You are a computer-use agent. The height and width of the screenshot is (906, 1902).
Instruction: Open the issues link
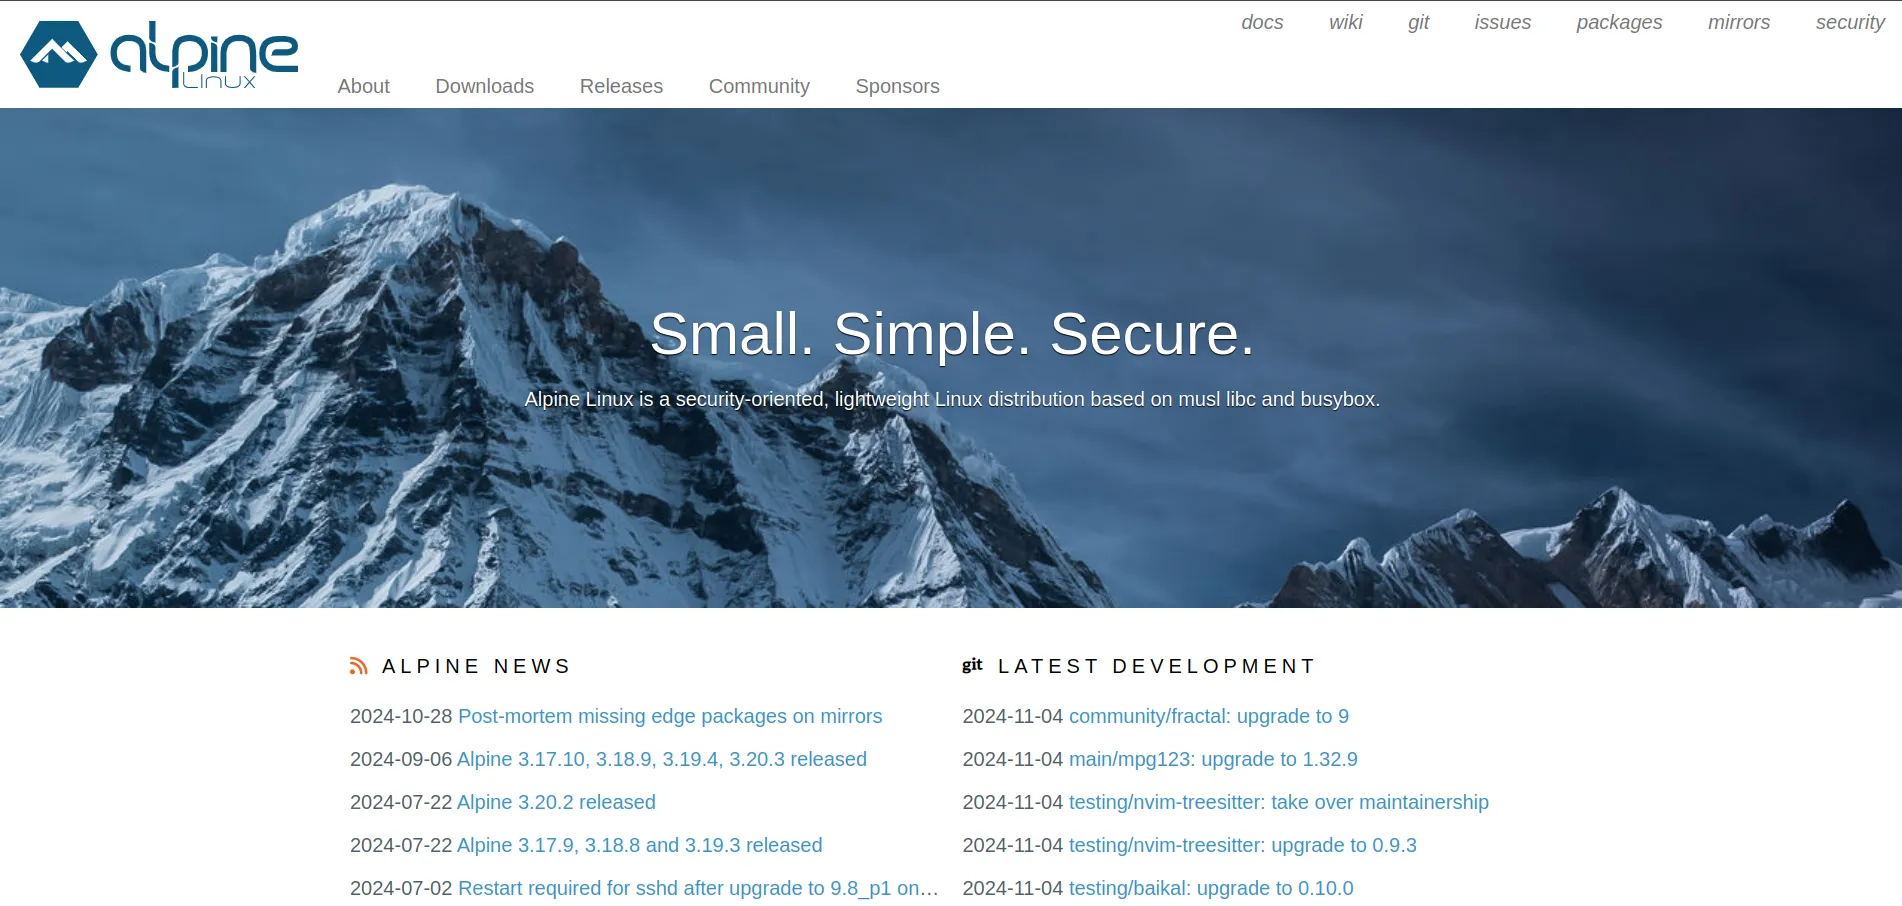coord(1502,22)
